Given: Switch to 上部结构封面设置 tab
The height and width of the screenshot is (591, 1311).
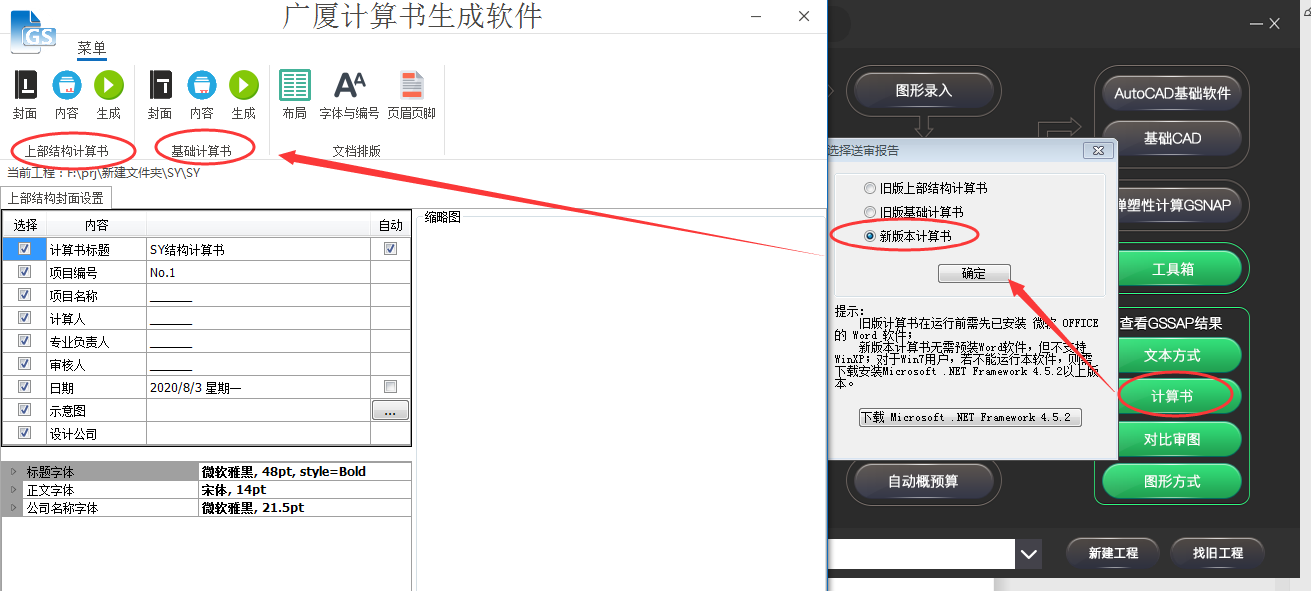Looking at the screenshot, I should 56,198.
